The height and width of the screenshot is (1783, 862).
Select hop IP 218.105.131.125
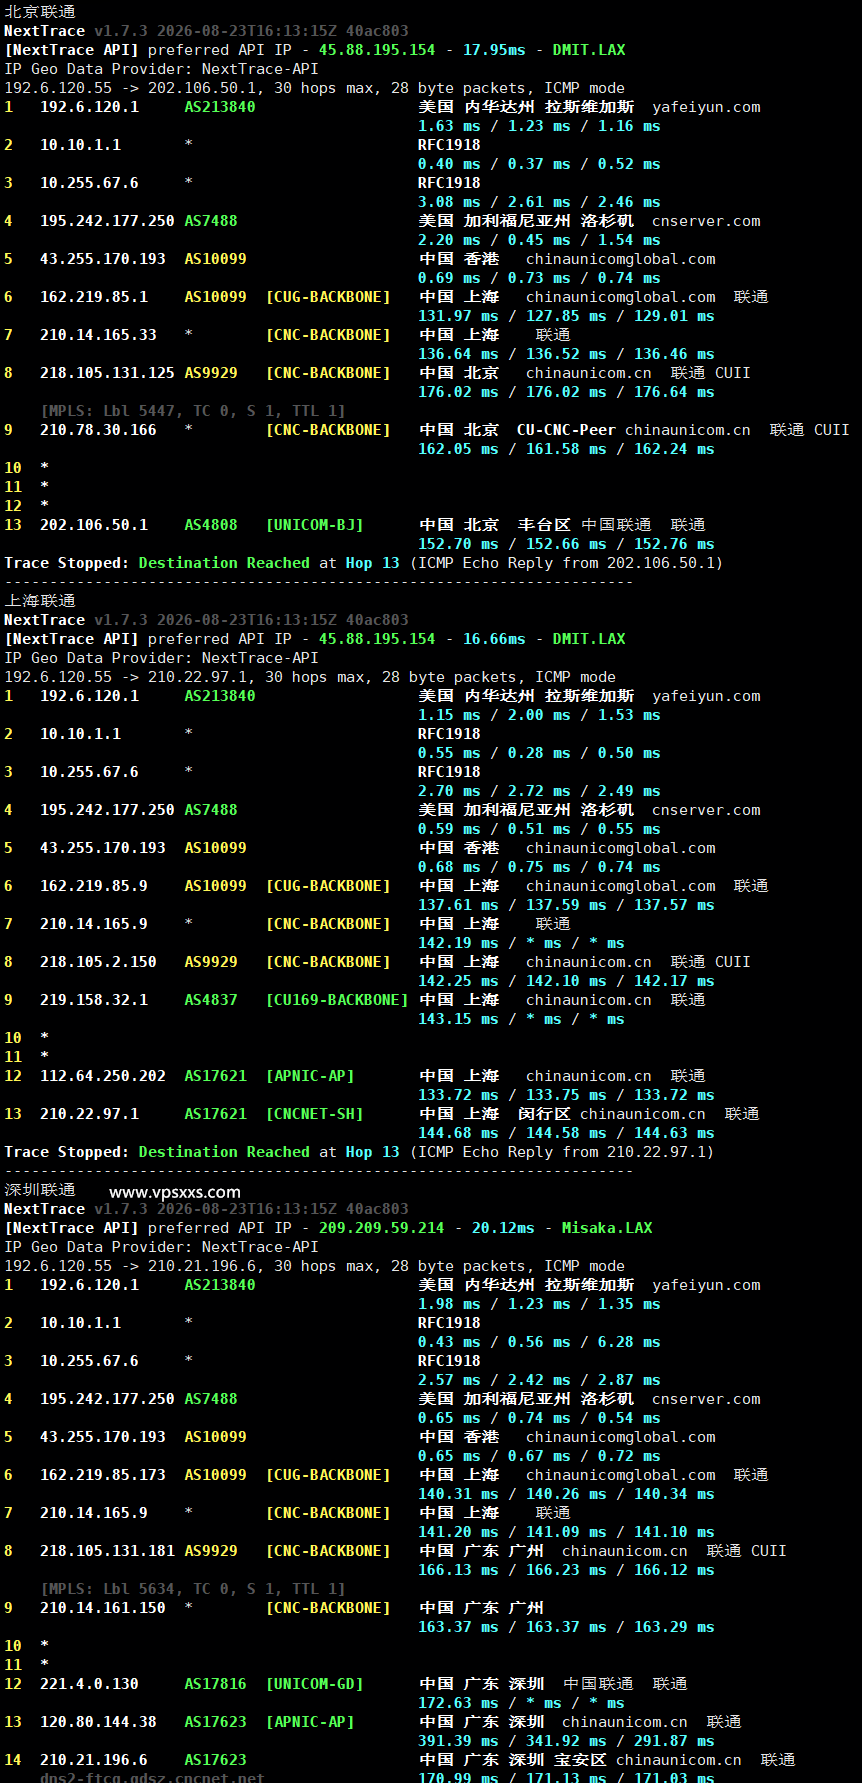(107, 373)
